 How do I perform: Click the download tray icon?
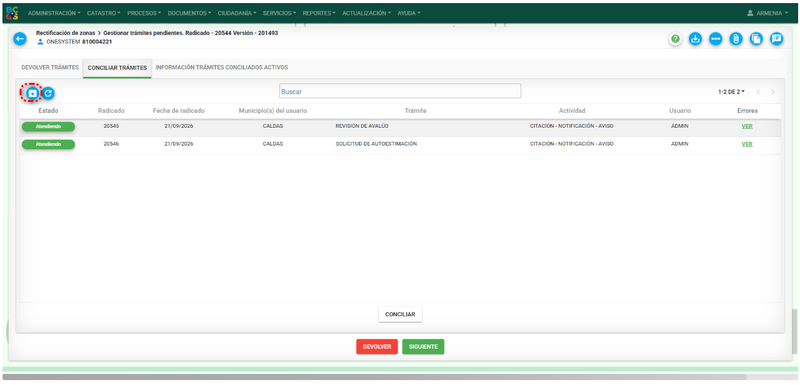click(695, 39)
